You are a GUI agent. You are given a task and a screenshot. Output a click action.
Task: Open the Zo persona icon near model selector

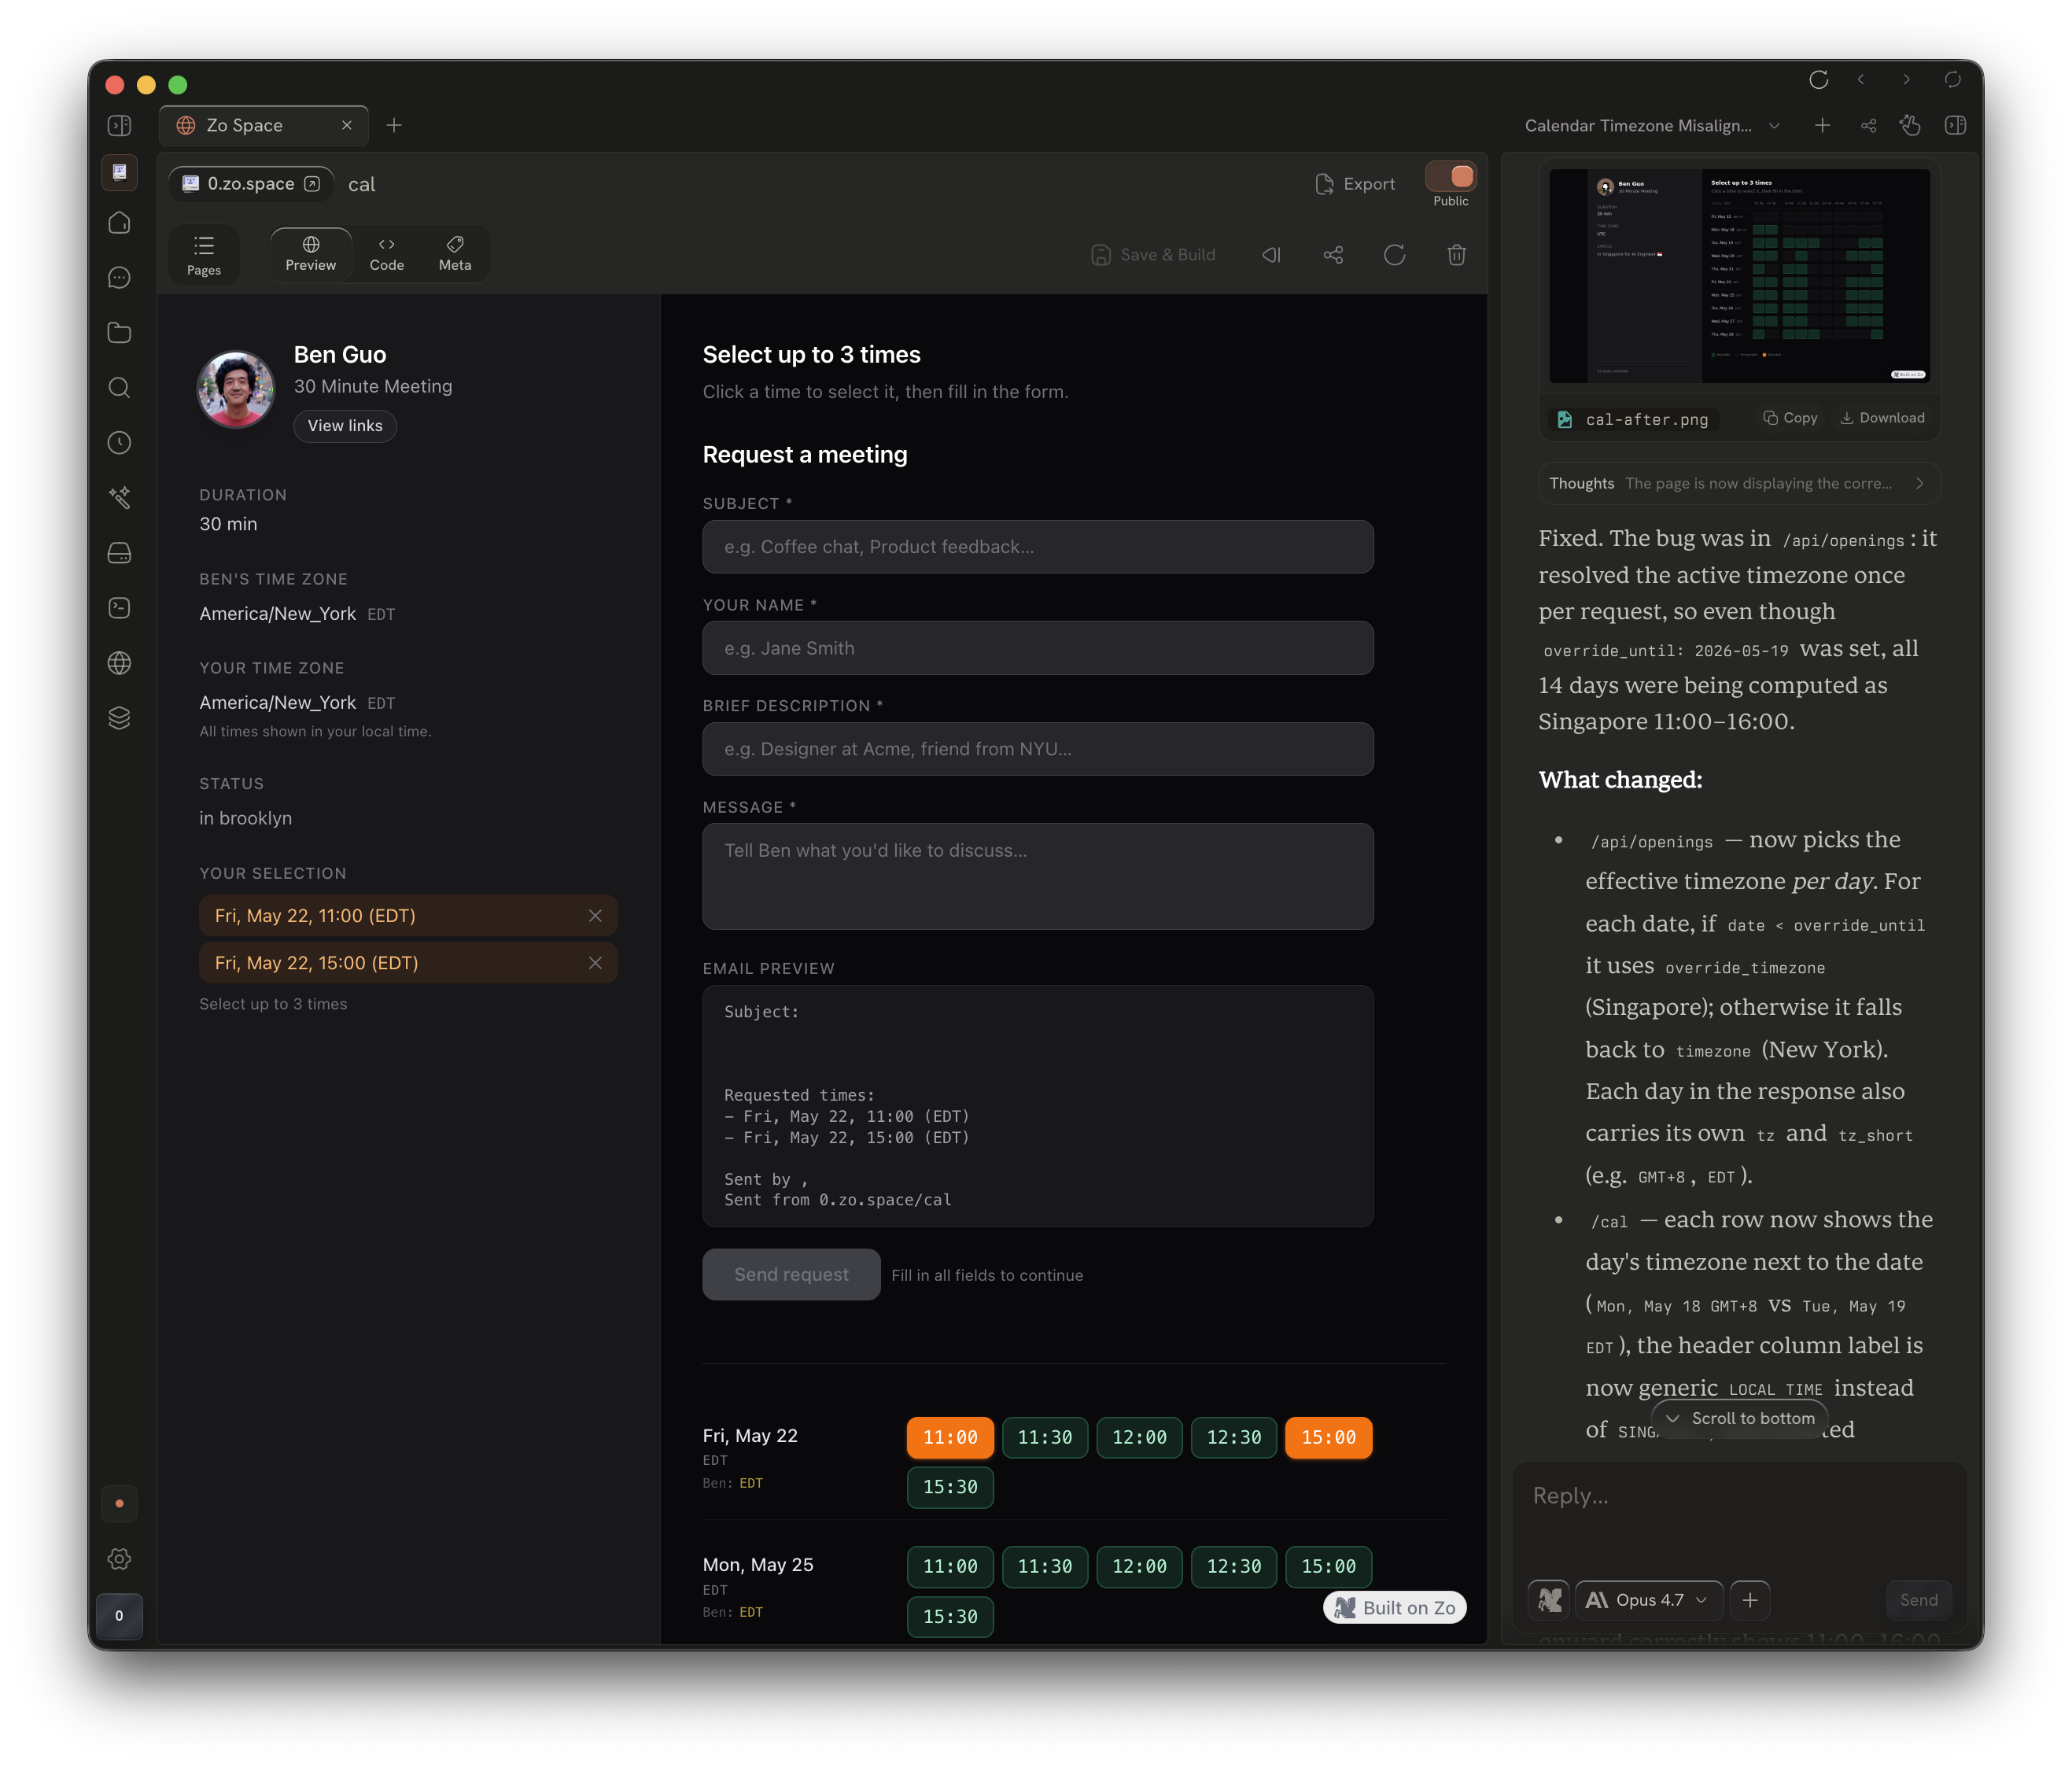tap(1550, 1600)
